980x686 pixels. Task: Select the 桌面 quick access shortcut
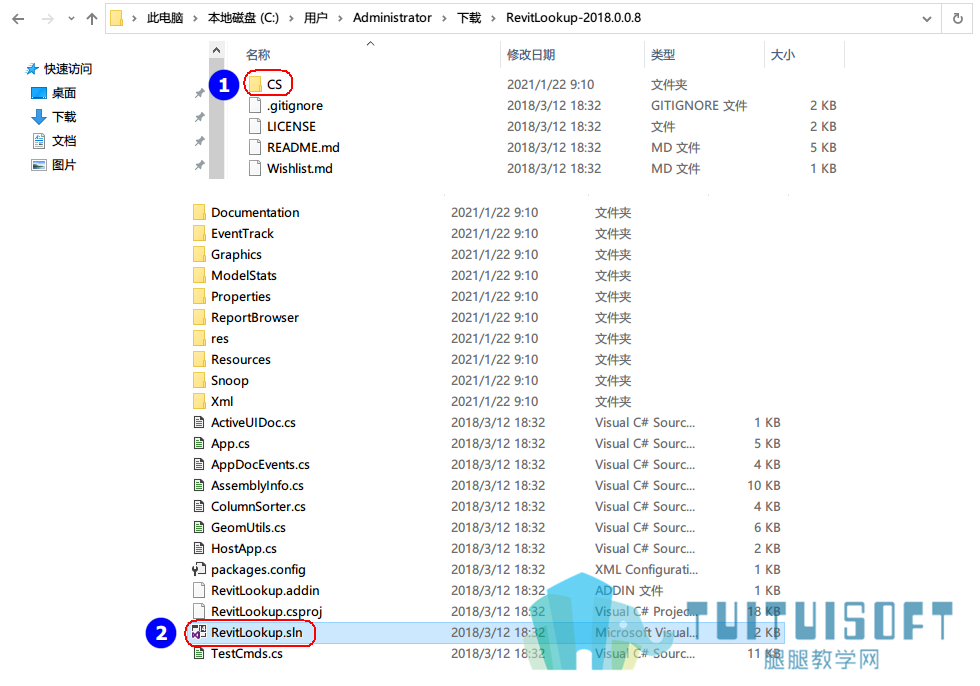pos(54,93)
